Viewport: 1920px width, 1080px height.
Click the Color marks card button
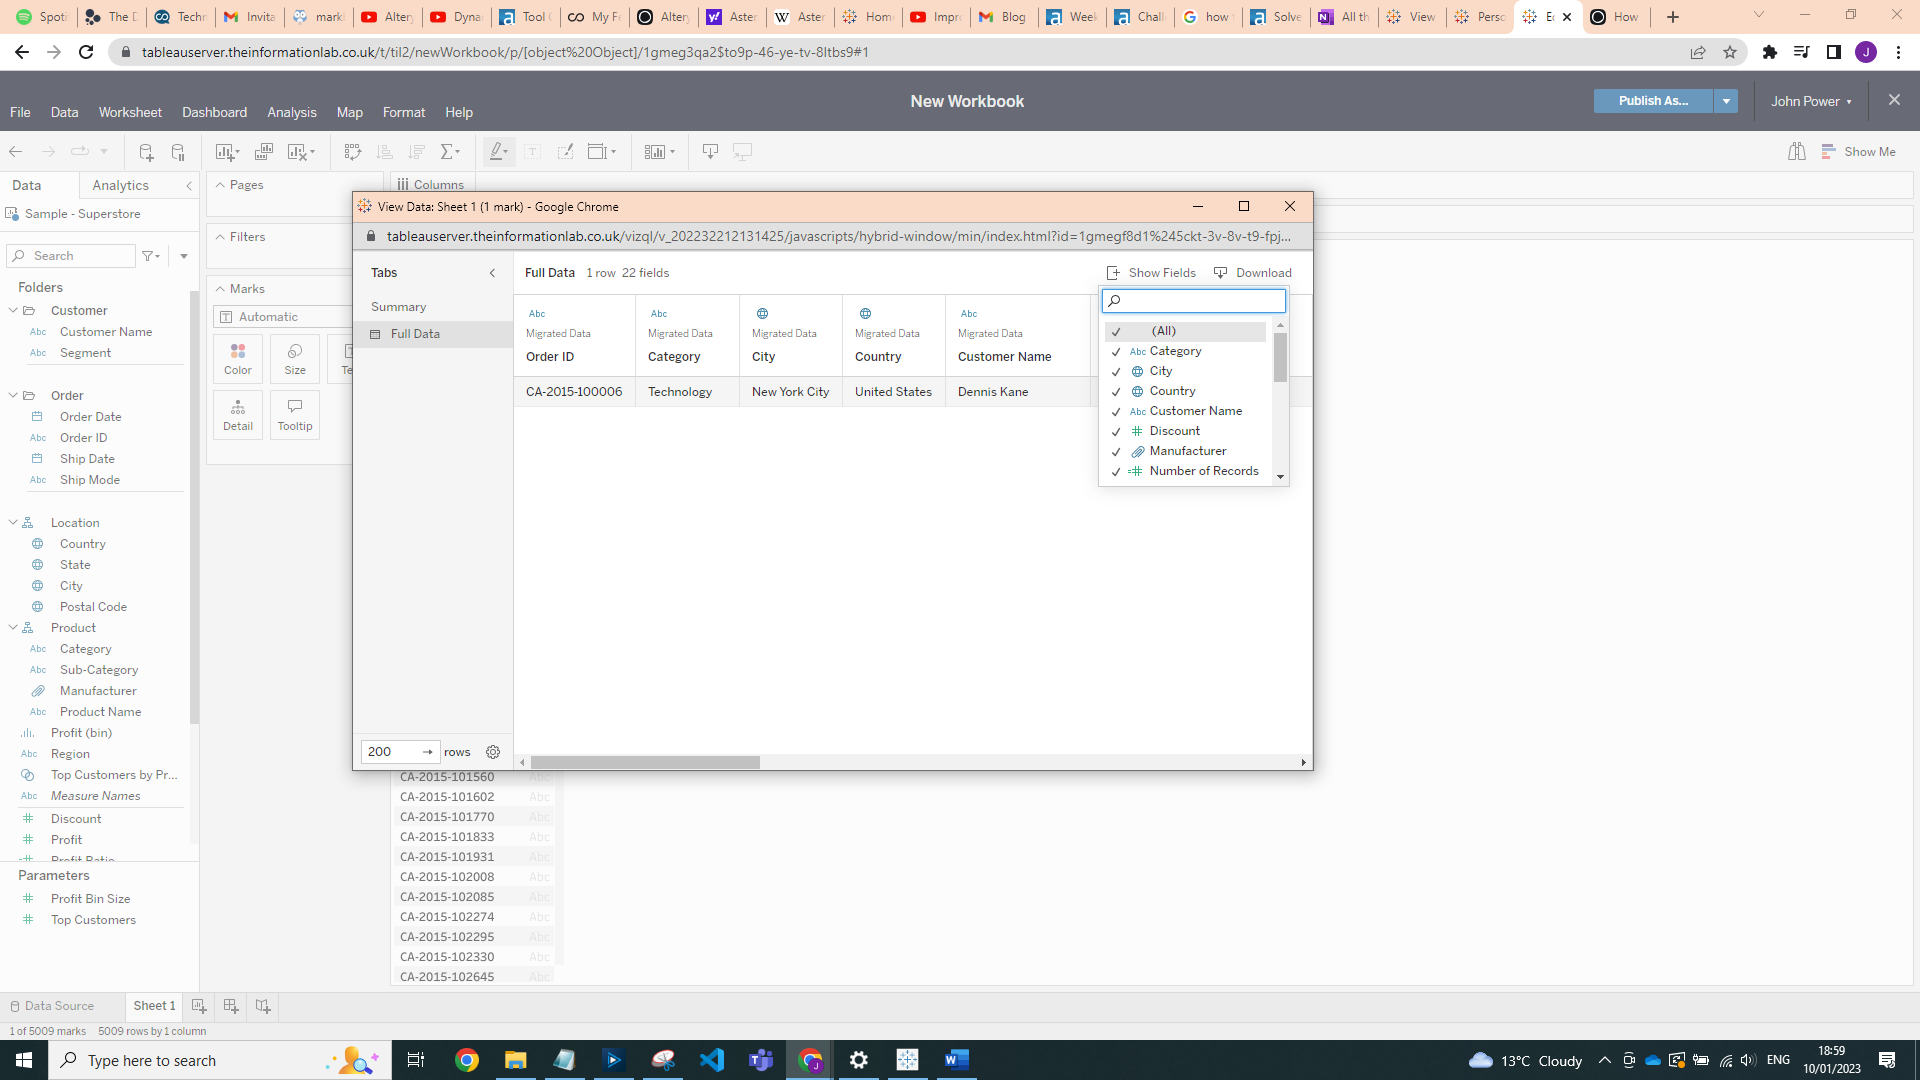pos(238,359)
